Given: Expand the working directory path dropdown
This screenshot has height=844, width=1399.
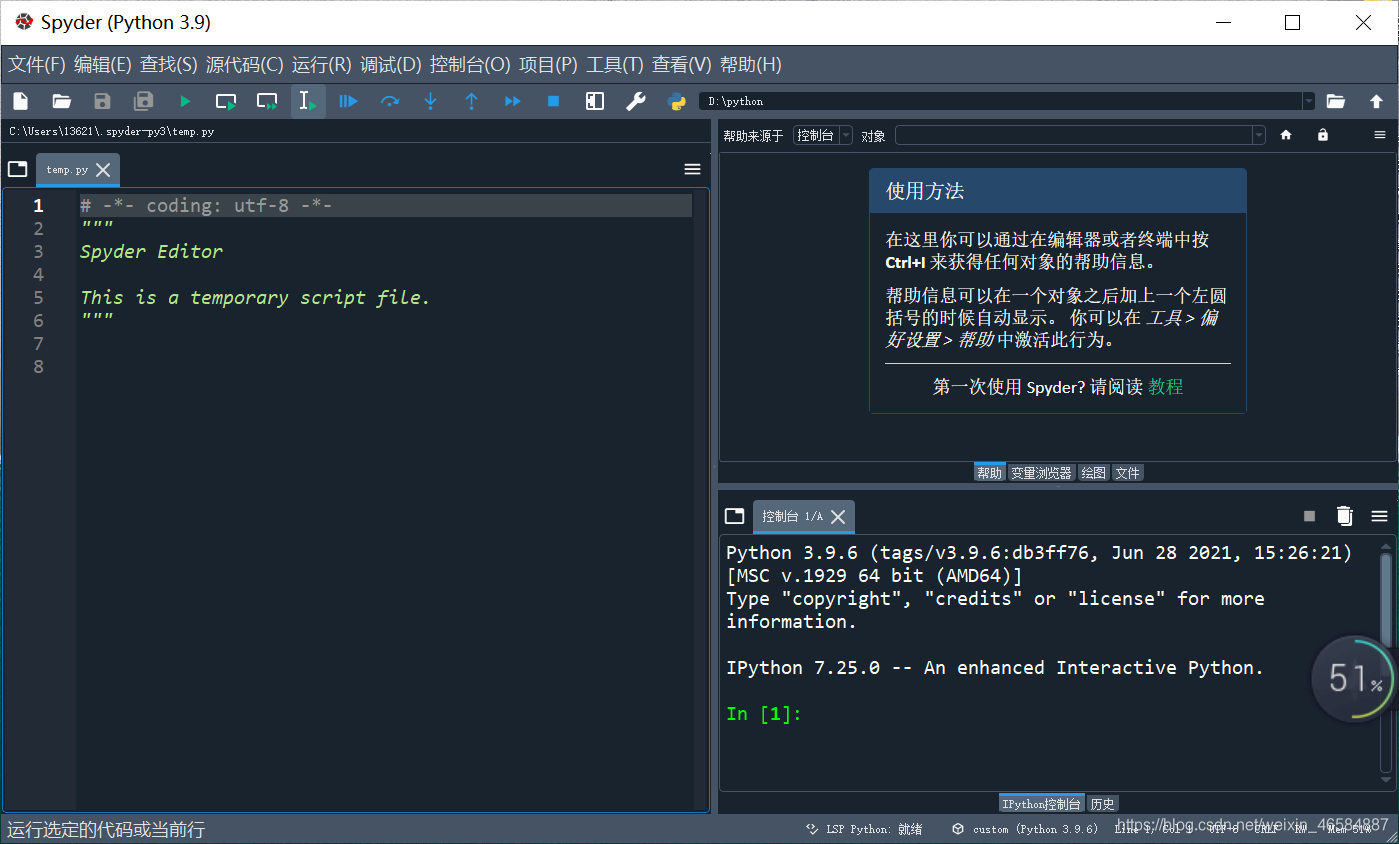Looking at the screenshot, I should pos(1308,101).
